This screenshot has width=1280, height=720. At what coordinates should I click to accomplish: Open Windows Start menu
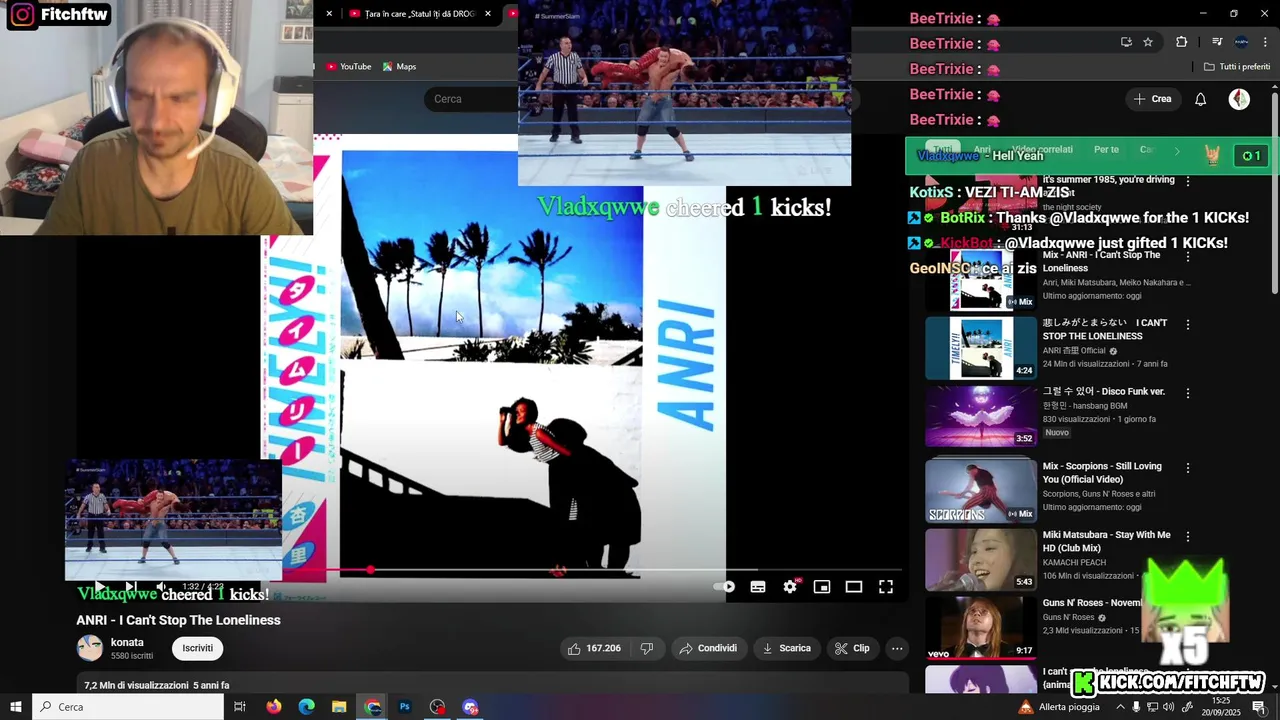tap(16, 707)
